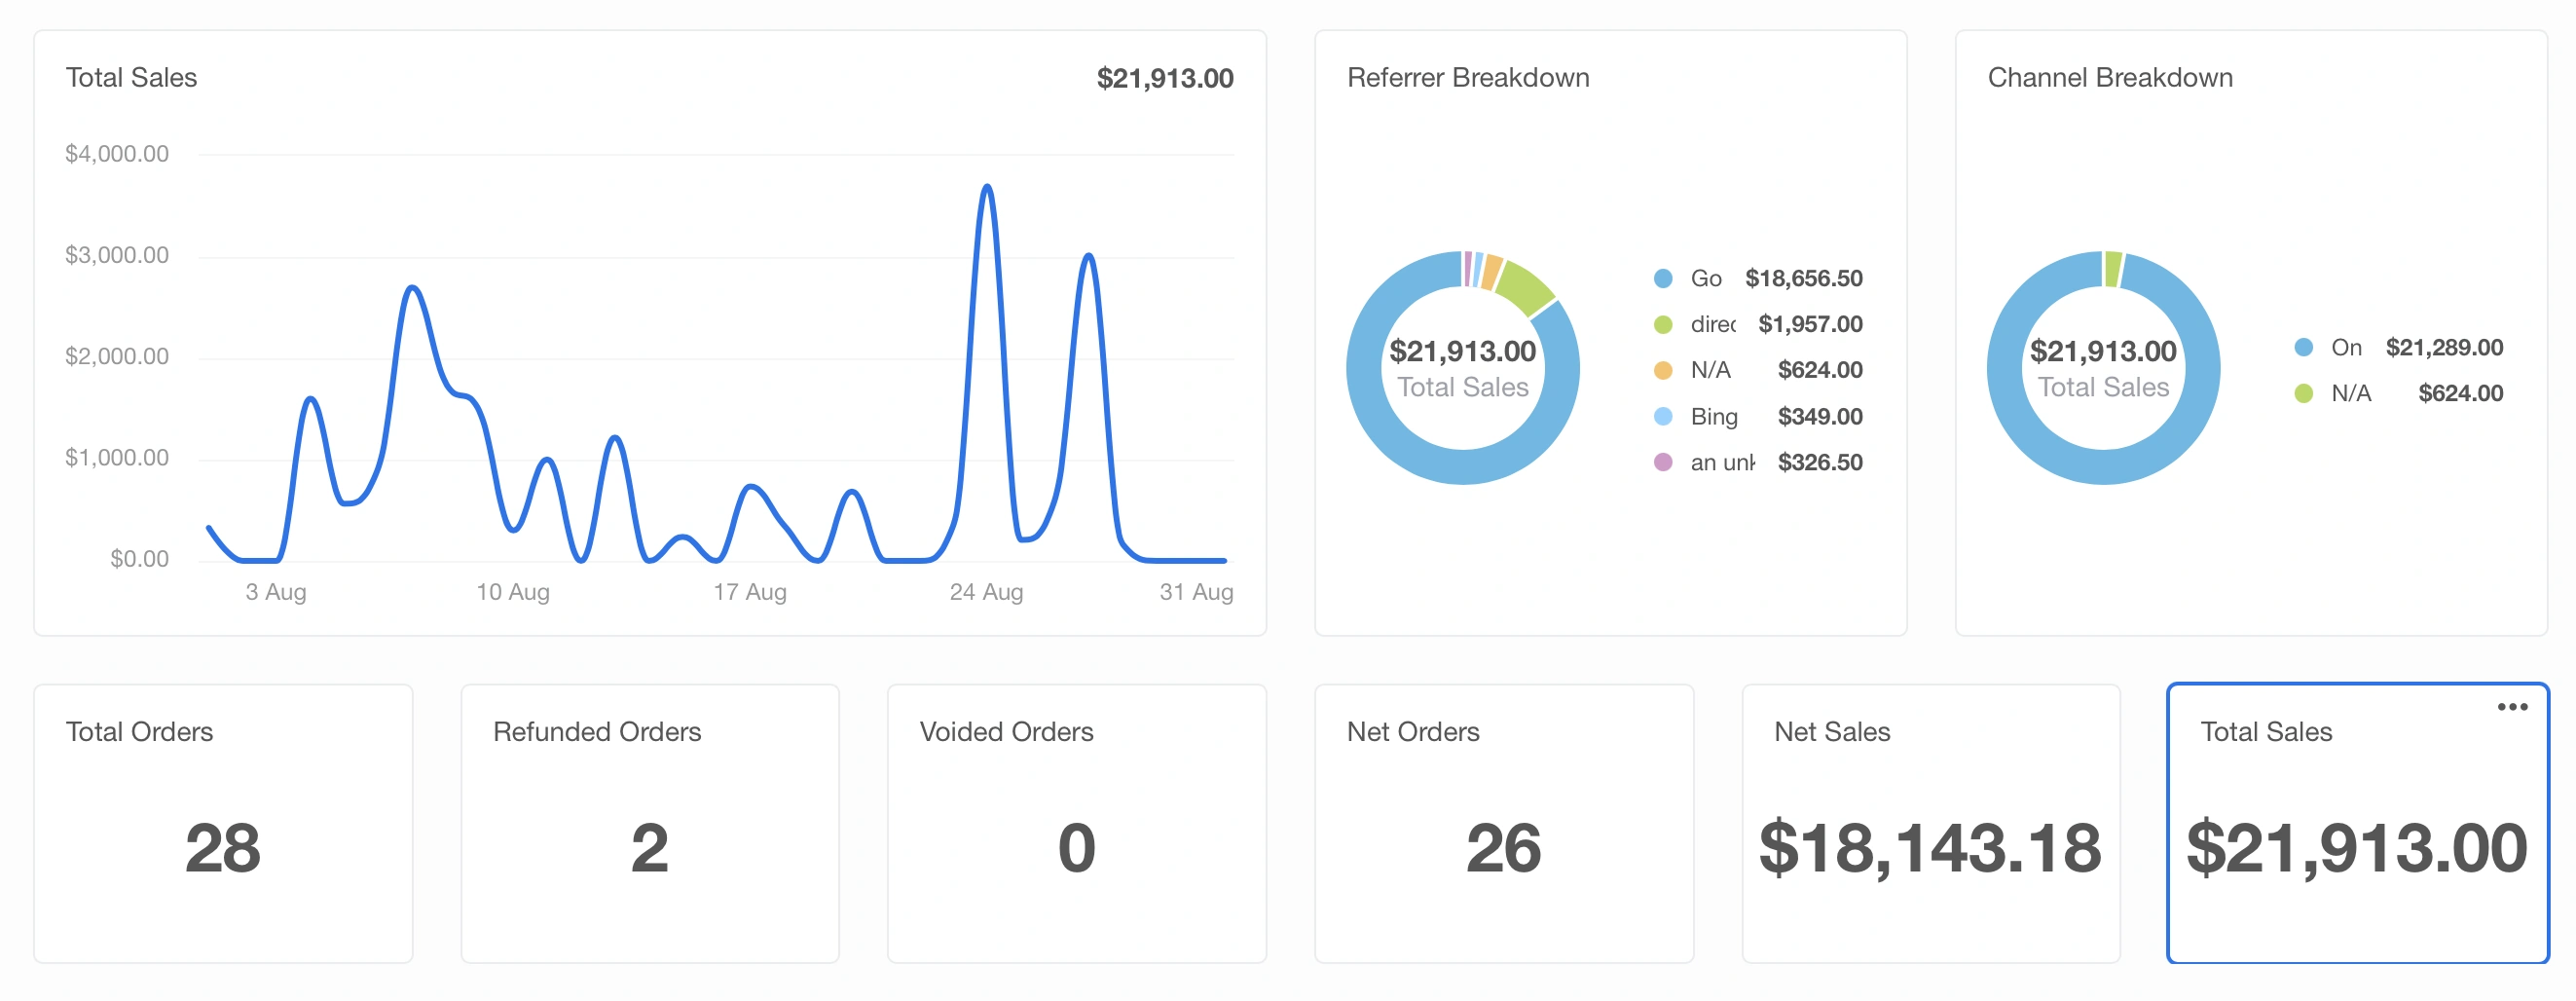Select the 'an unk' referrer legend label
This screenshot has width=2576, height=1001.
point(1722,462)
